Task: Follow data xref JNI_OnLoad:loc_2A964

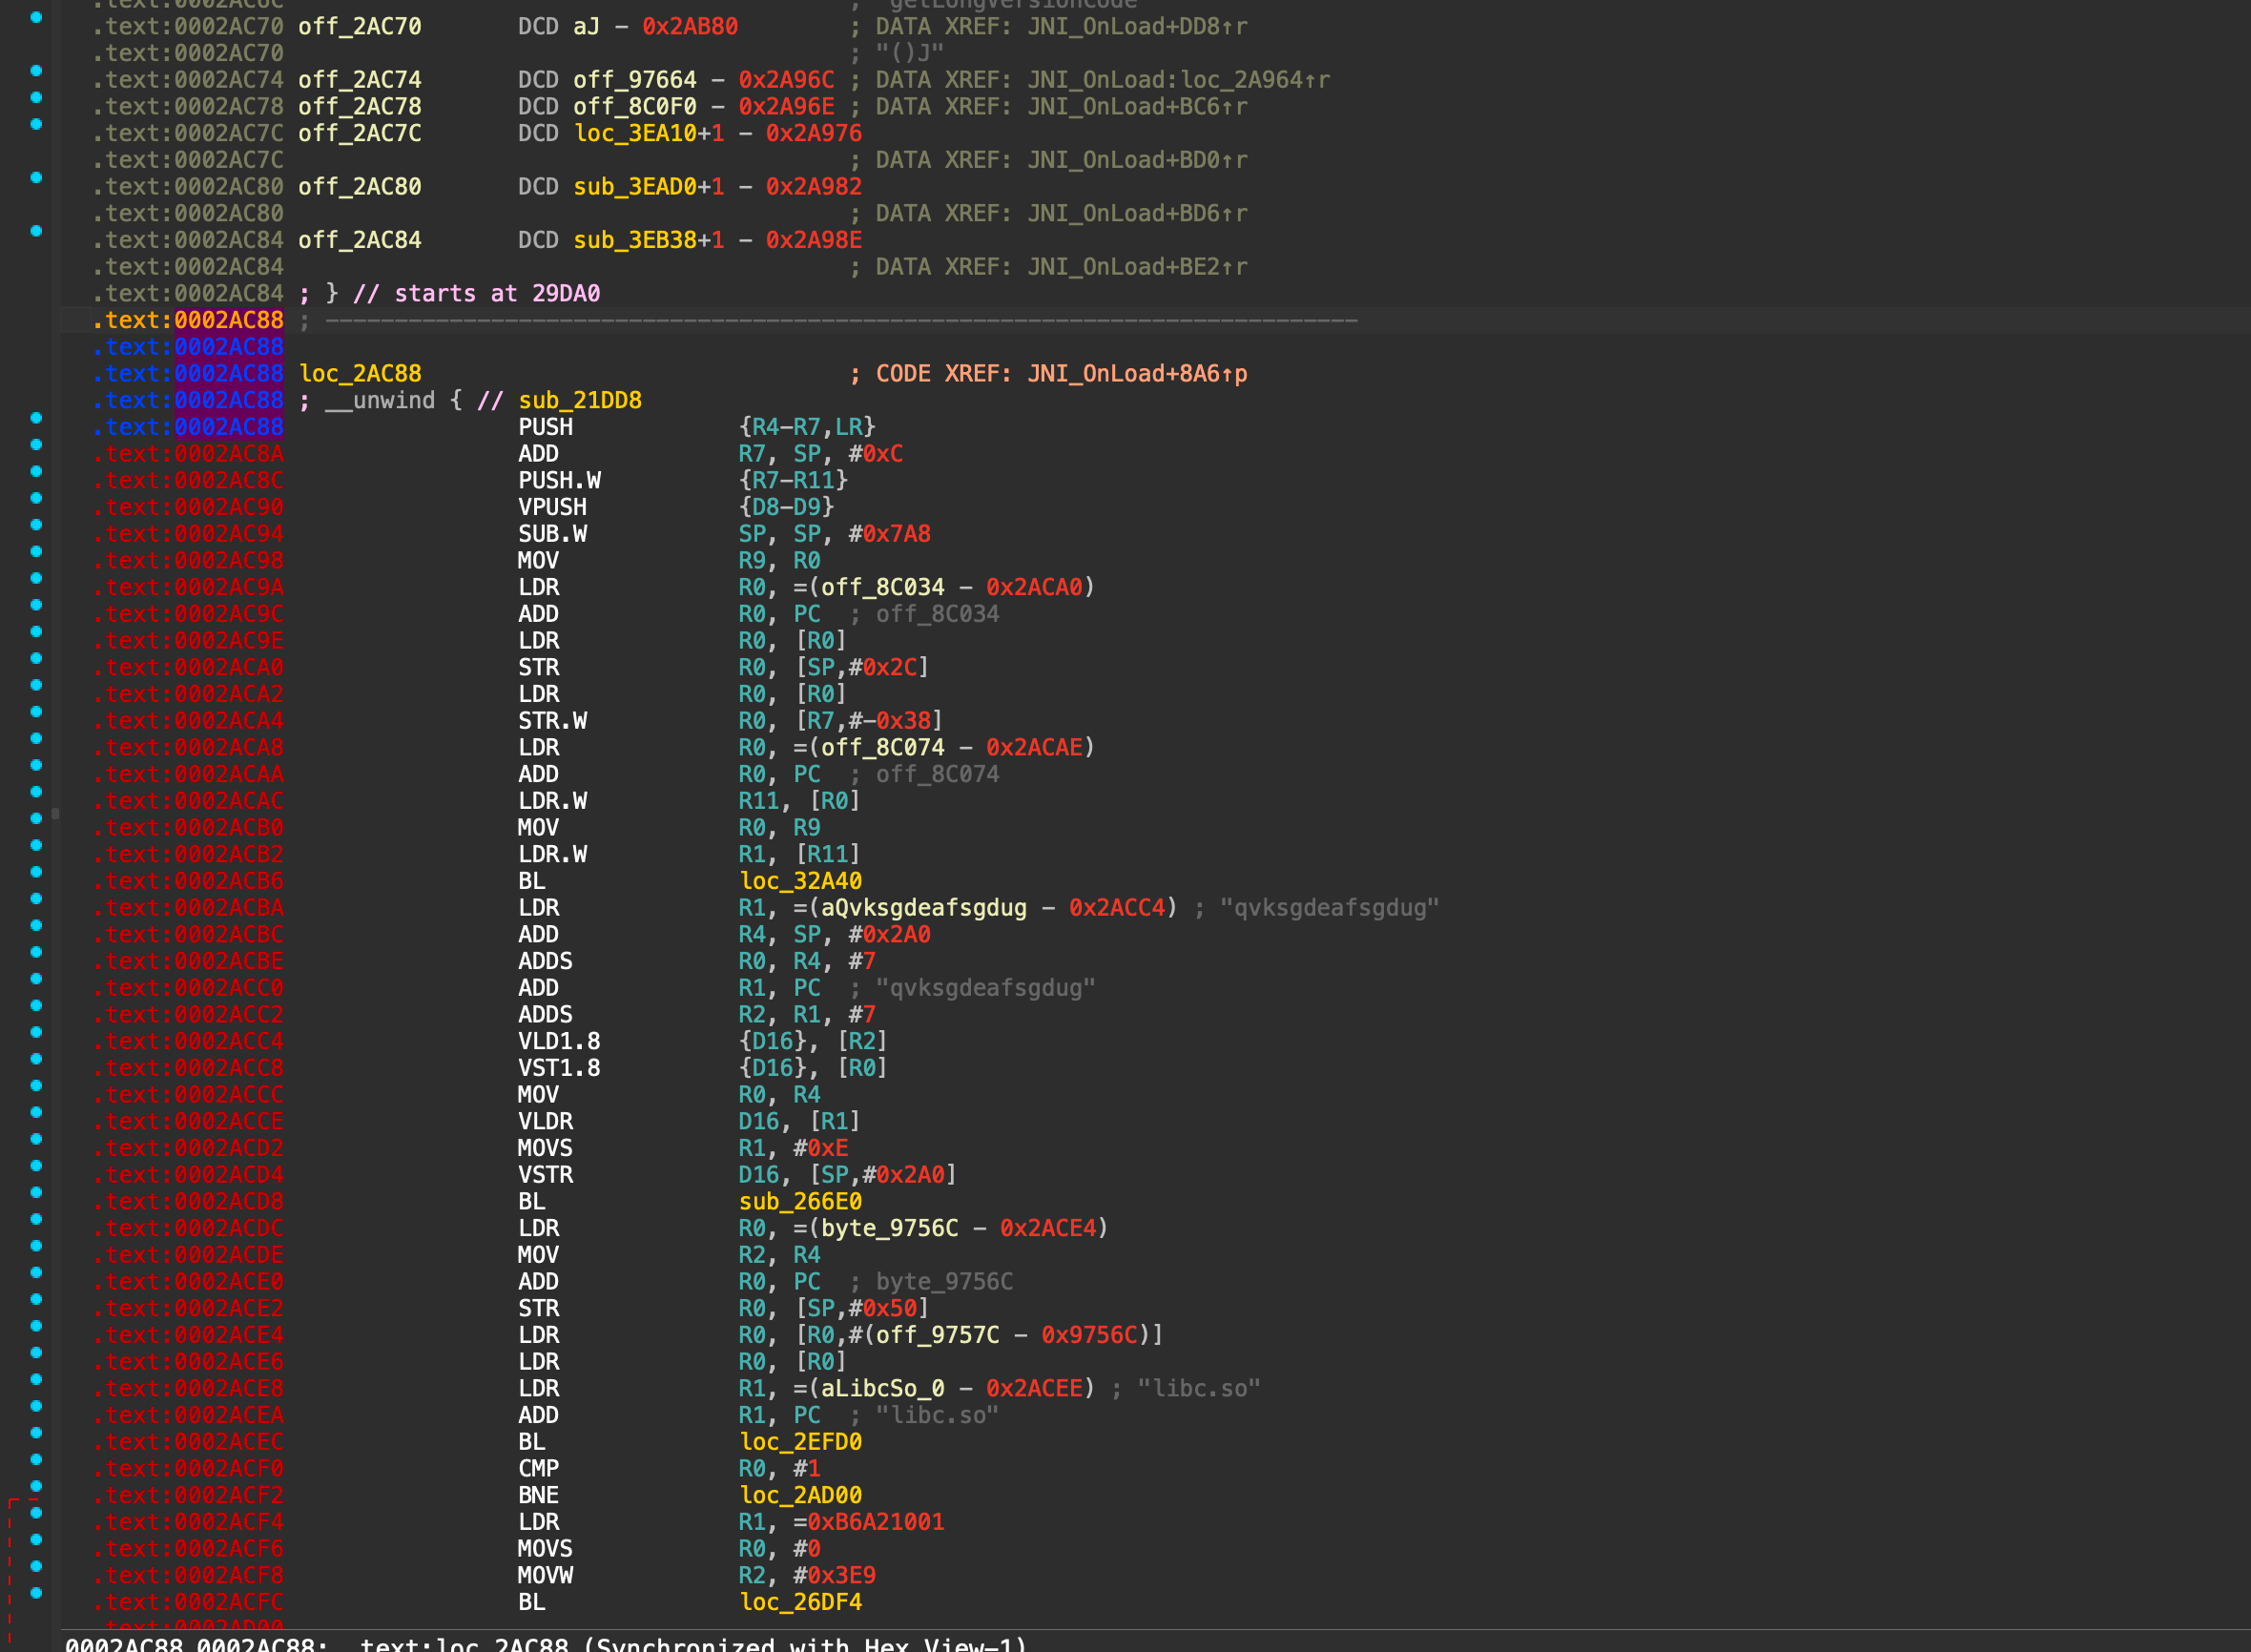Action: (x=1178, y=80)
